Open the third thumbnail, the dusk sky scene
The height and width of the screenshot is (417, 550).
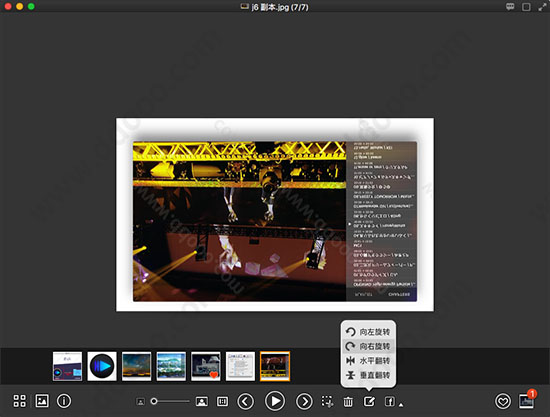136,366
